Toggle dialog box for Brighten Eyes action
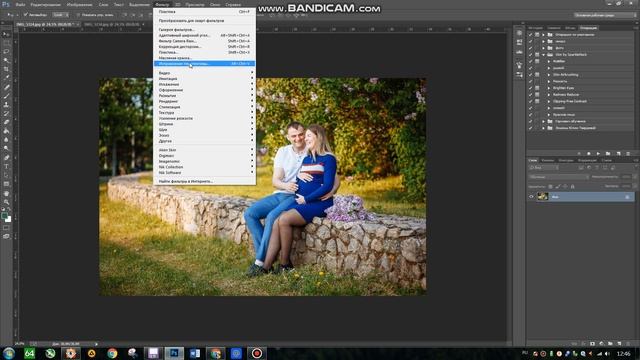Screen dimensions: 640x360 (x=537, y=88)
